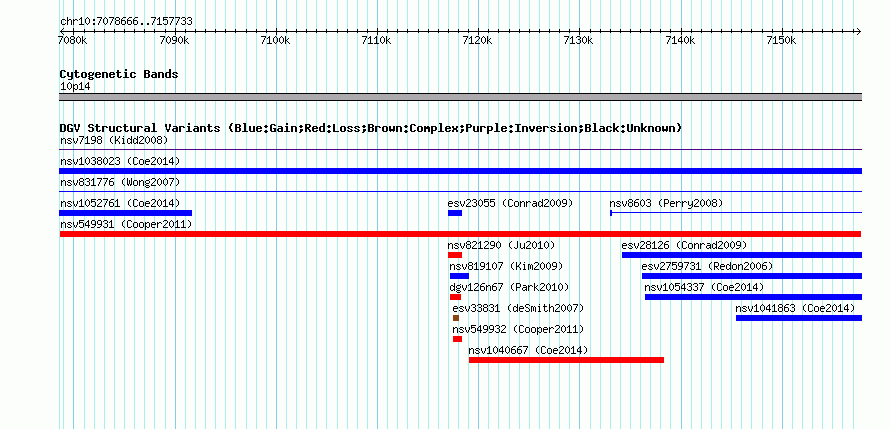The image size is (890, 429).
Task: Click the nsv1054337 (Coe2014) label
Action: [x=704, y=287]
